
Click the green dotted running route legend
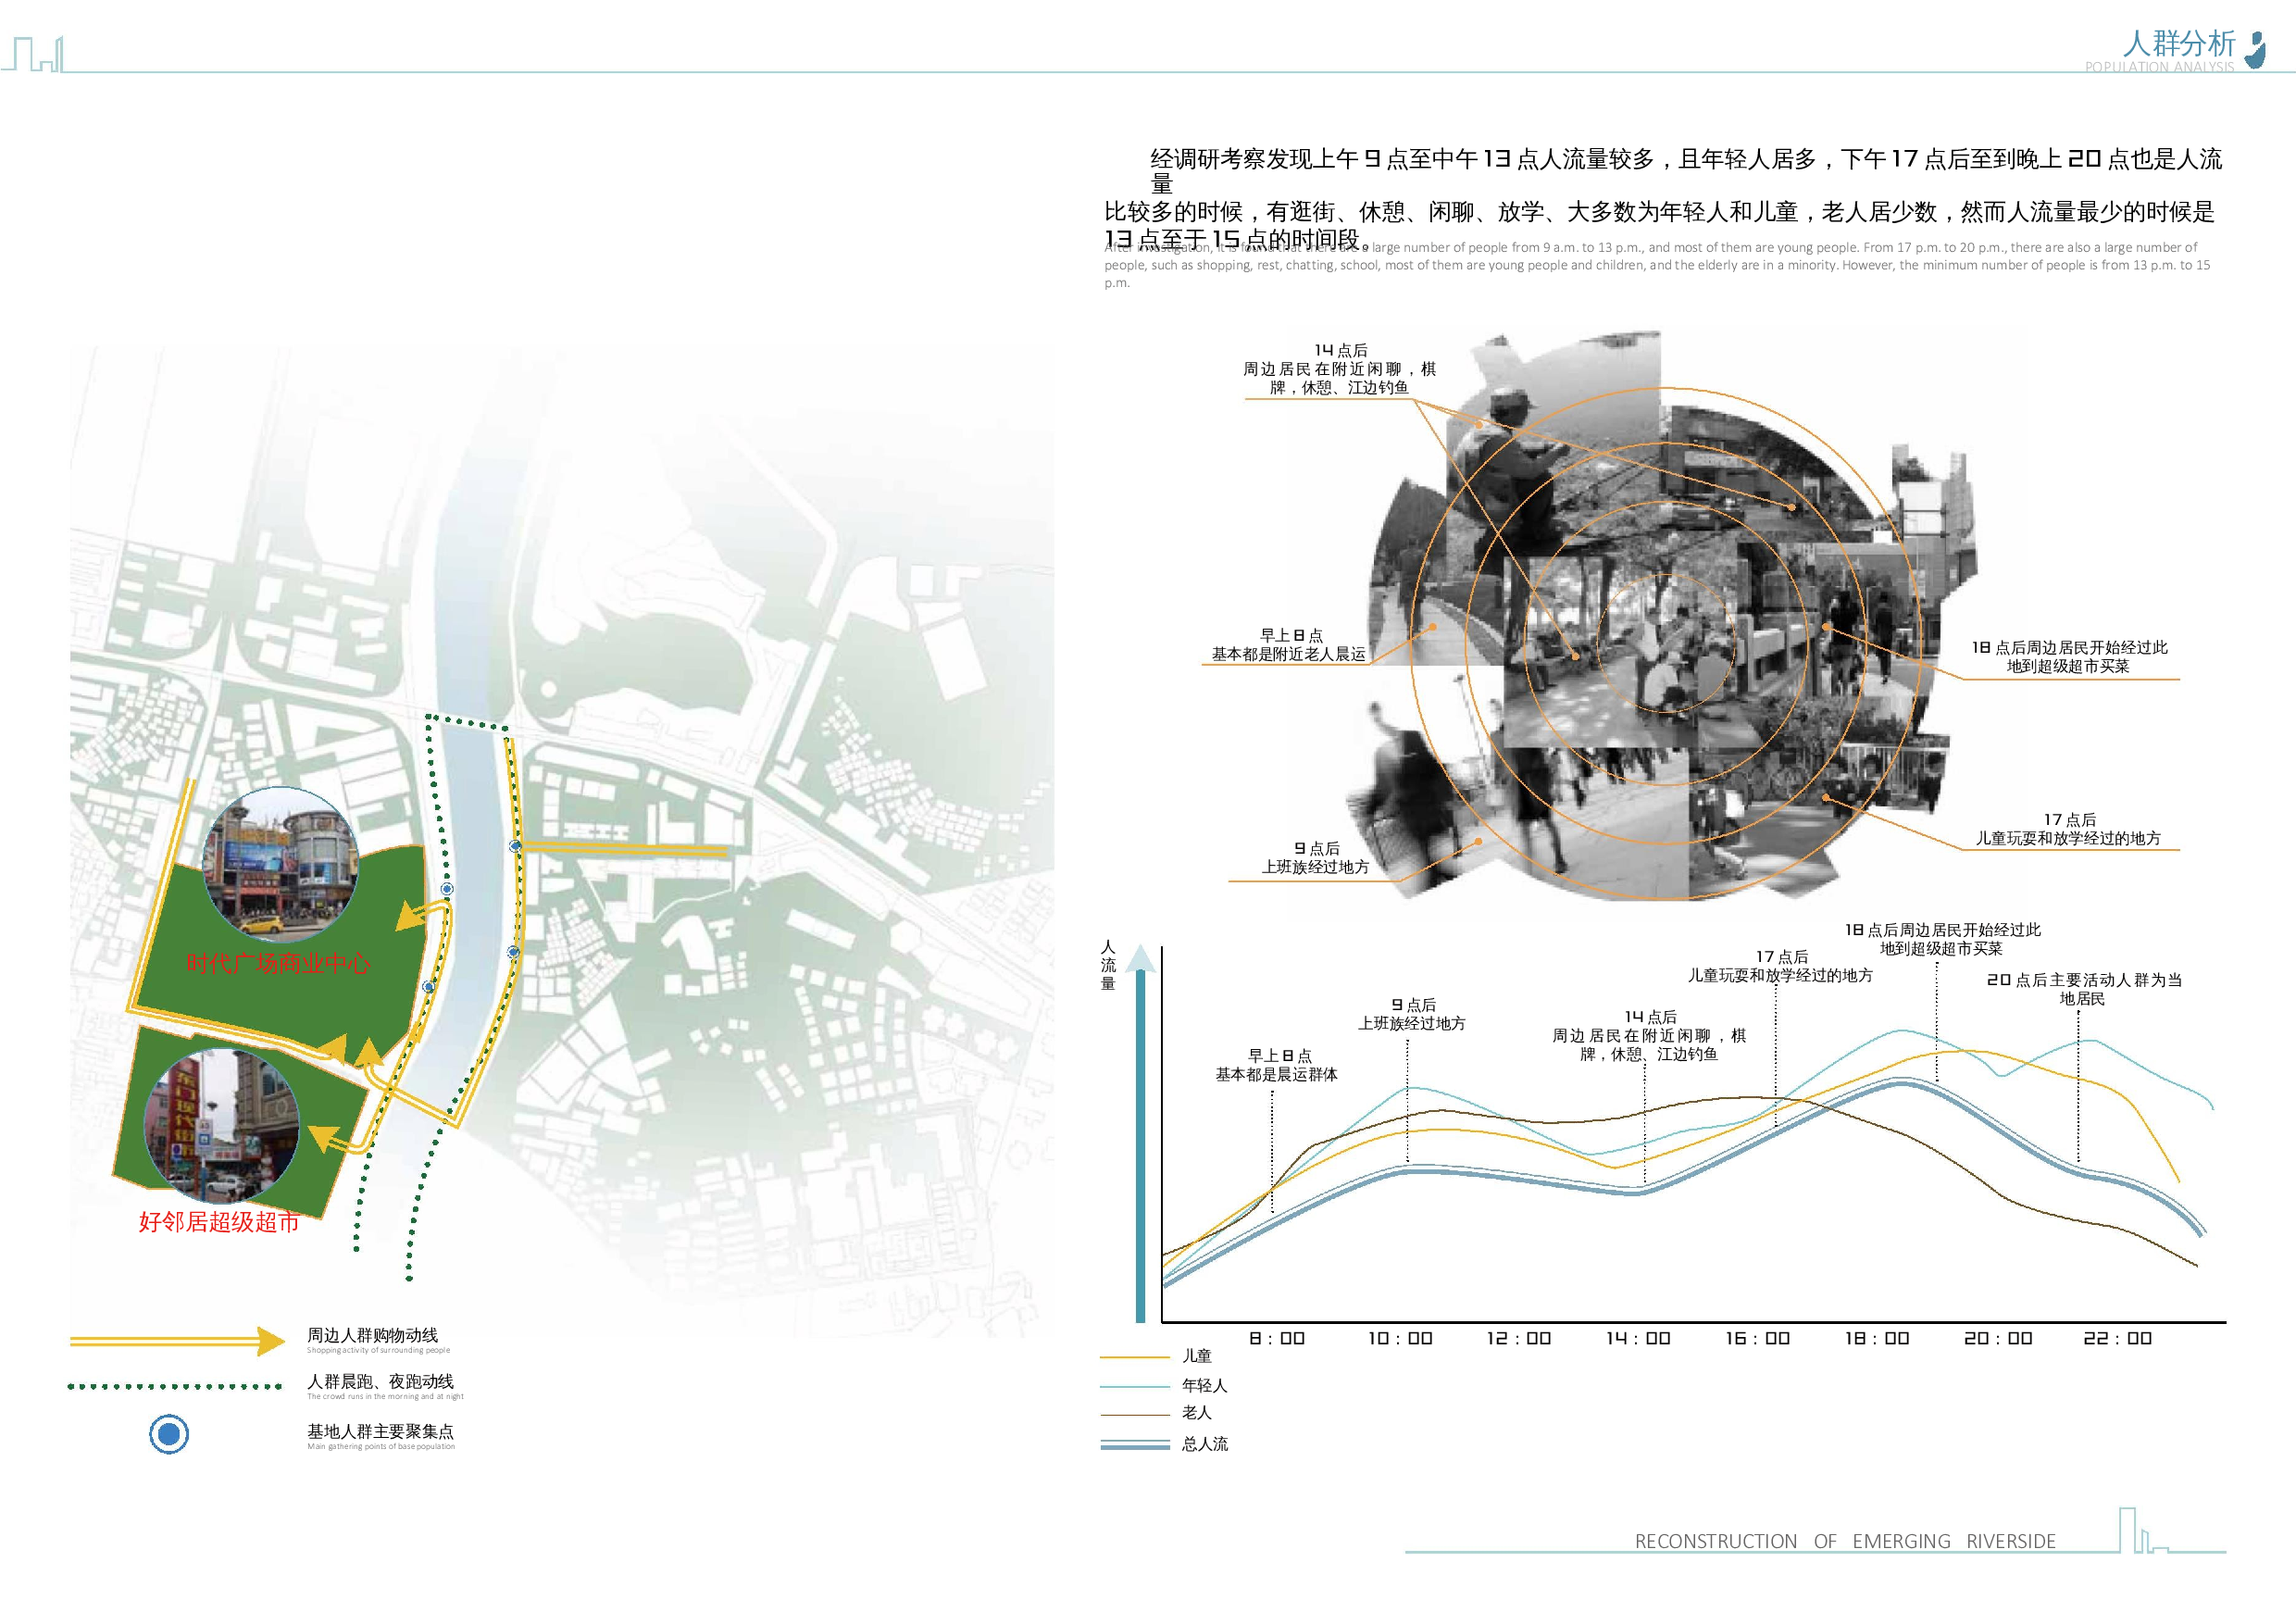(x=175, y=1387)
